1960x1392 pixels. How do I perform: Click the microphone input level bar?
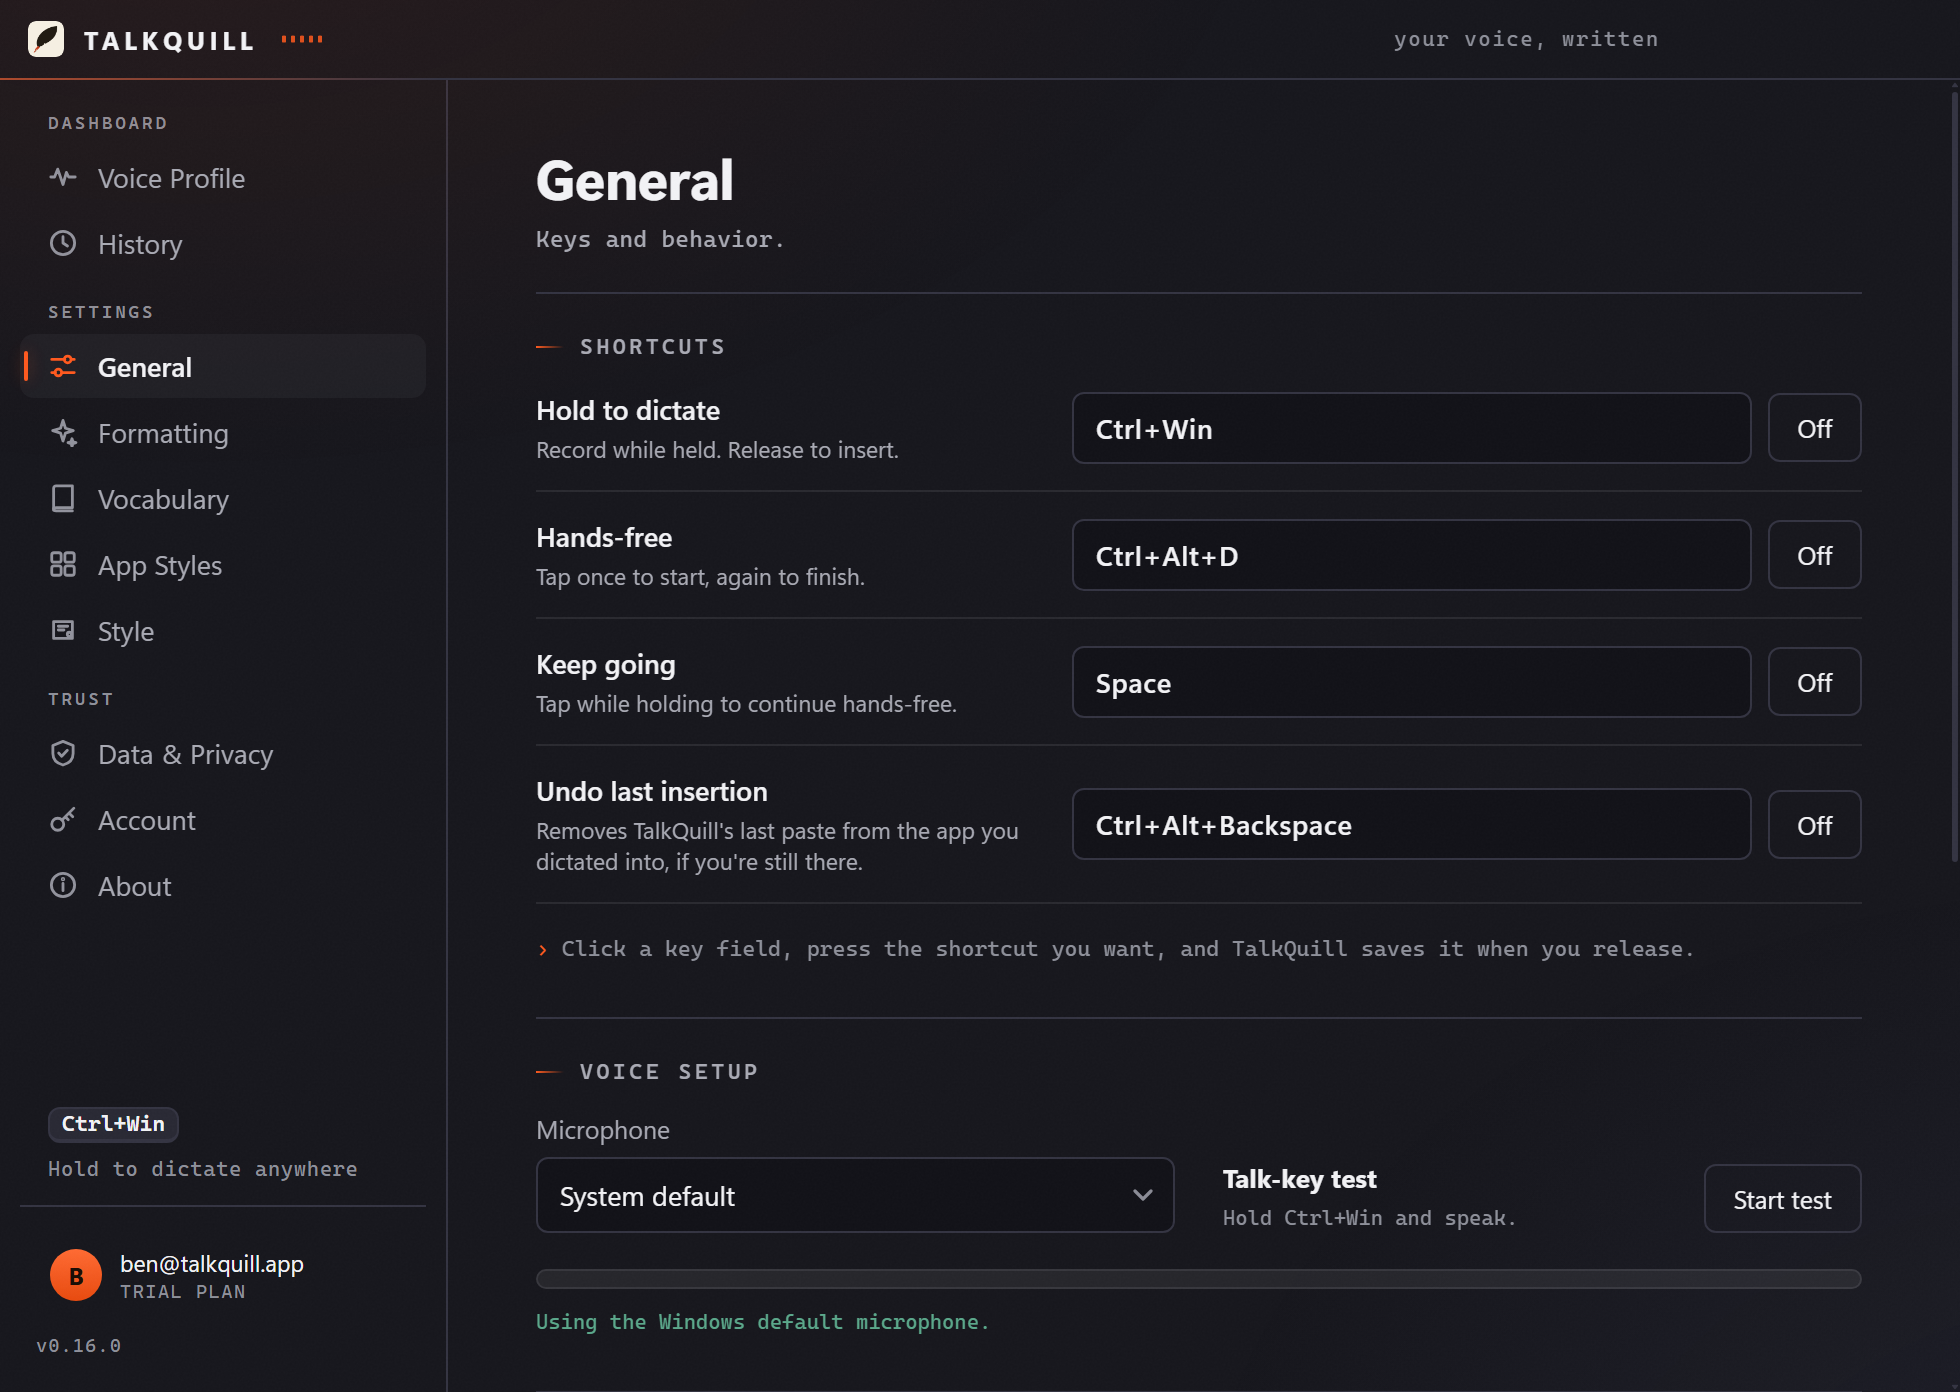point(1198,1279)
